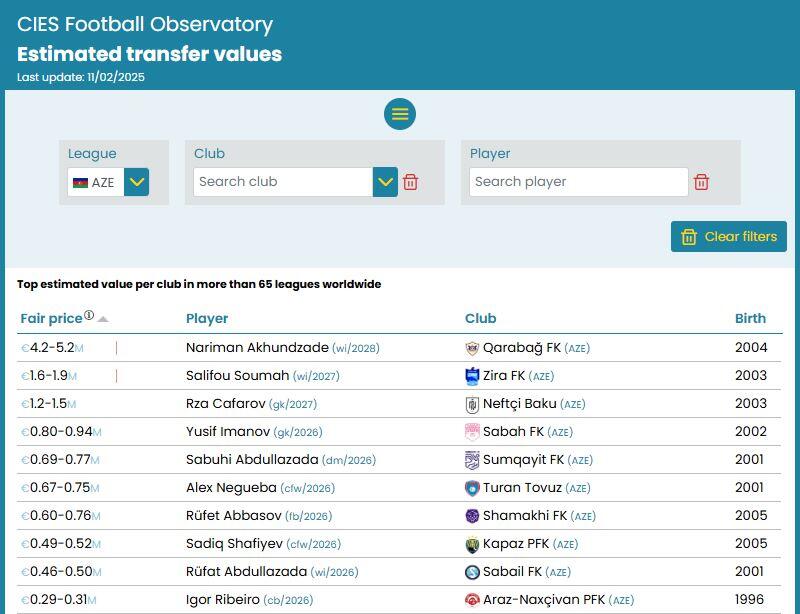Image resolution: width=800 pixels, height=614 pixels.
Task: Select player Nariman Akhundzade
Action: 257,348
